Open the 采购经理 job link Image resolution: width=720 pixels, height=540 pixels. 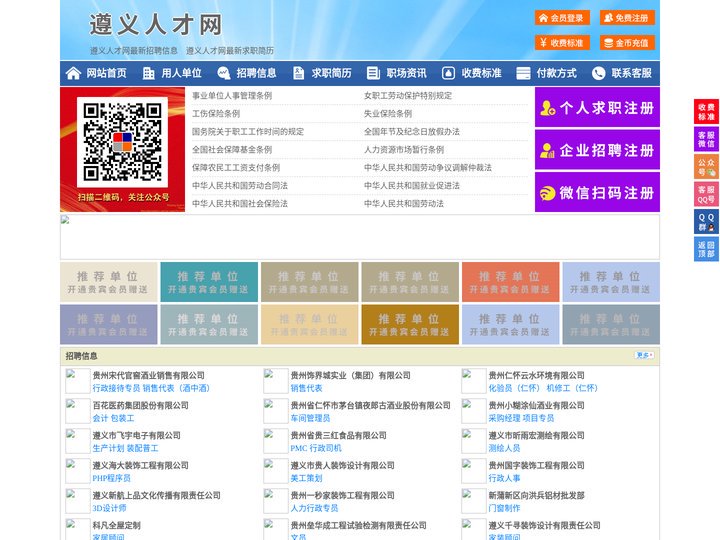tap(504, 418)
